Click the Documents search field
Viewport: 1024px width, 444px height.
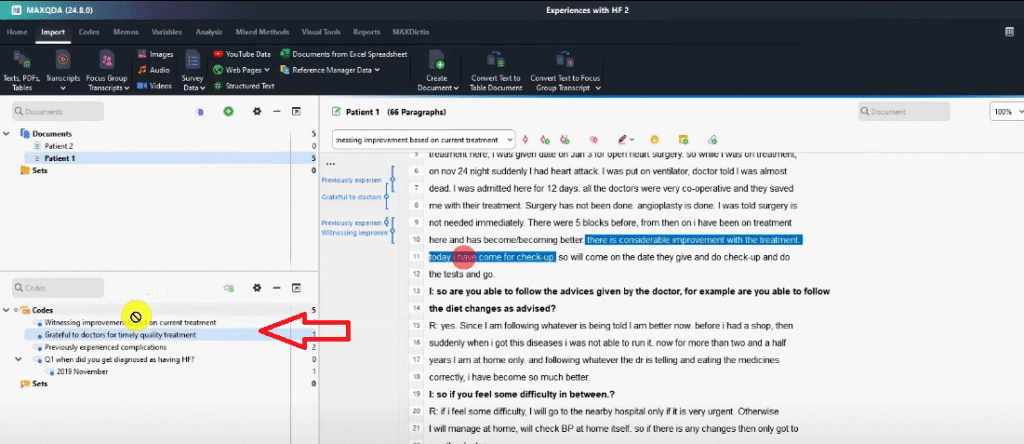pyautogui.click(x=58, y=112)
